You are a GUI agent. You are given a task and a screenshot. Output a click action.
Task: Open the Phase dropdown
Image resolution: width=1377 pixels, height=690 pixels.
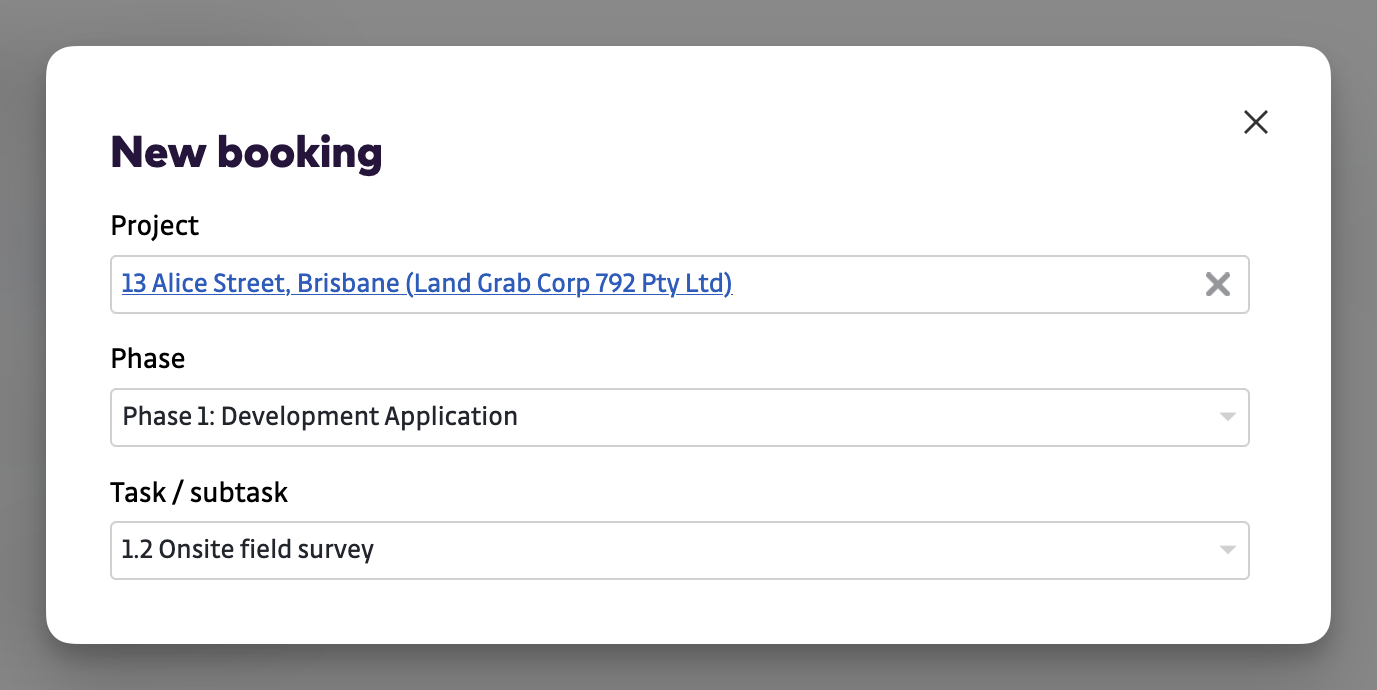click(x=680, y=417)
